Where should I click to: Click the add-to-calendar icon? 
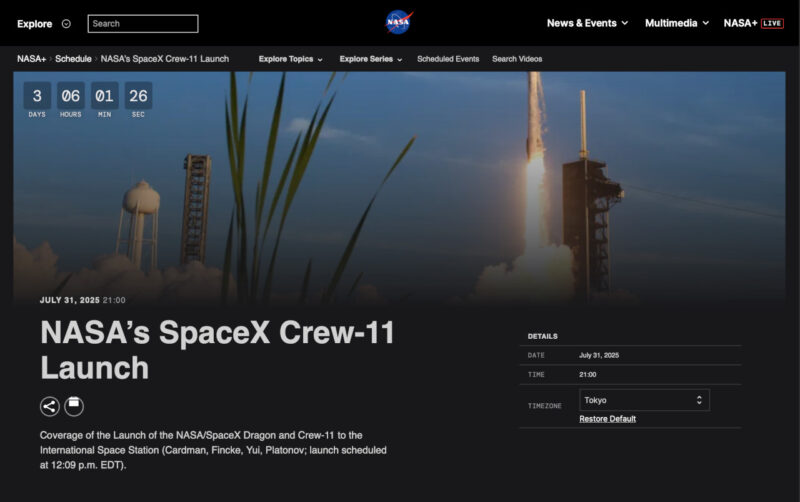click(x=74, y=406)
